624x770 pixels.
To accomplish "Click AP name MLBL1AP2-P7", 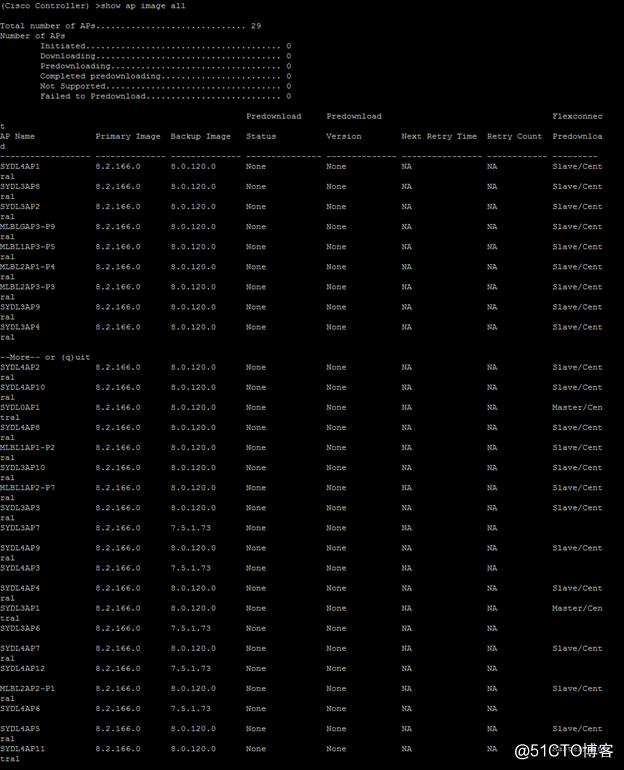I will coord(28,488).
